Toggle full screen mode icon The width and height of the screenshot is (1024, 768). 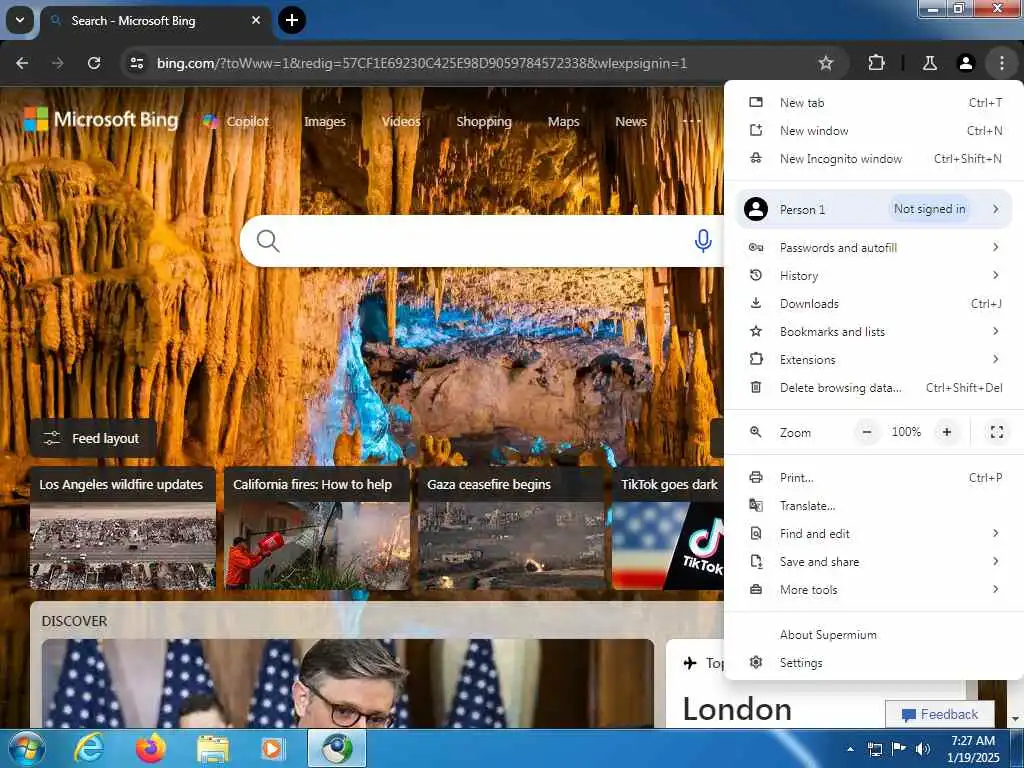click(x=997, y=432)
